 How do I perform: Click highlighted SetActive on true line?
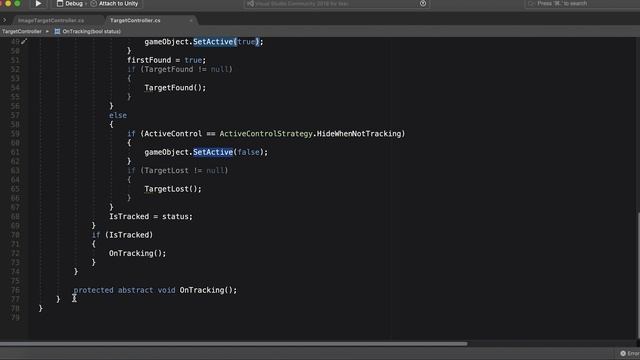tap(213, 42)
